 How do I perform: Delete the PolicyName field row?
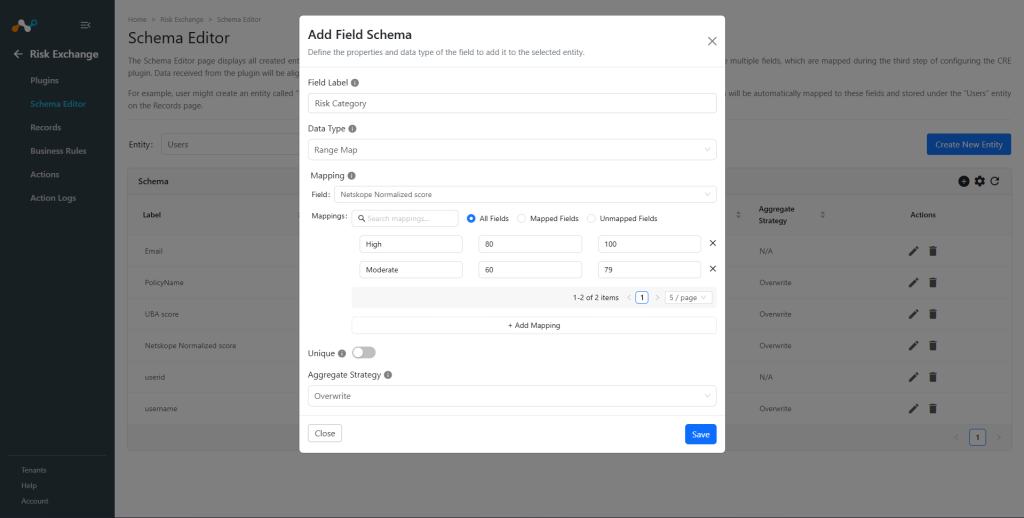tap(933, 282)
